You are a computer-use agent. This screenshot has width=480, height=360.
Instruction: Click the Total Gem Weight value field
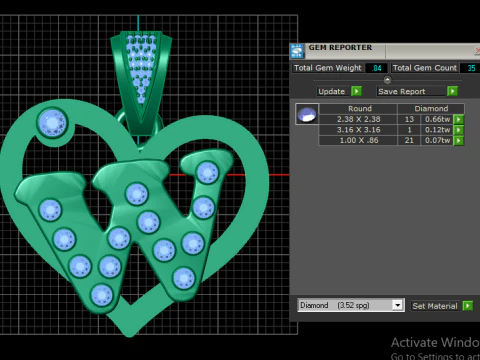click(x=377, y=68)
